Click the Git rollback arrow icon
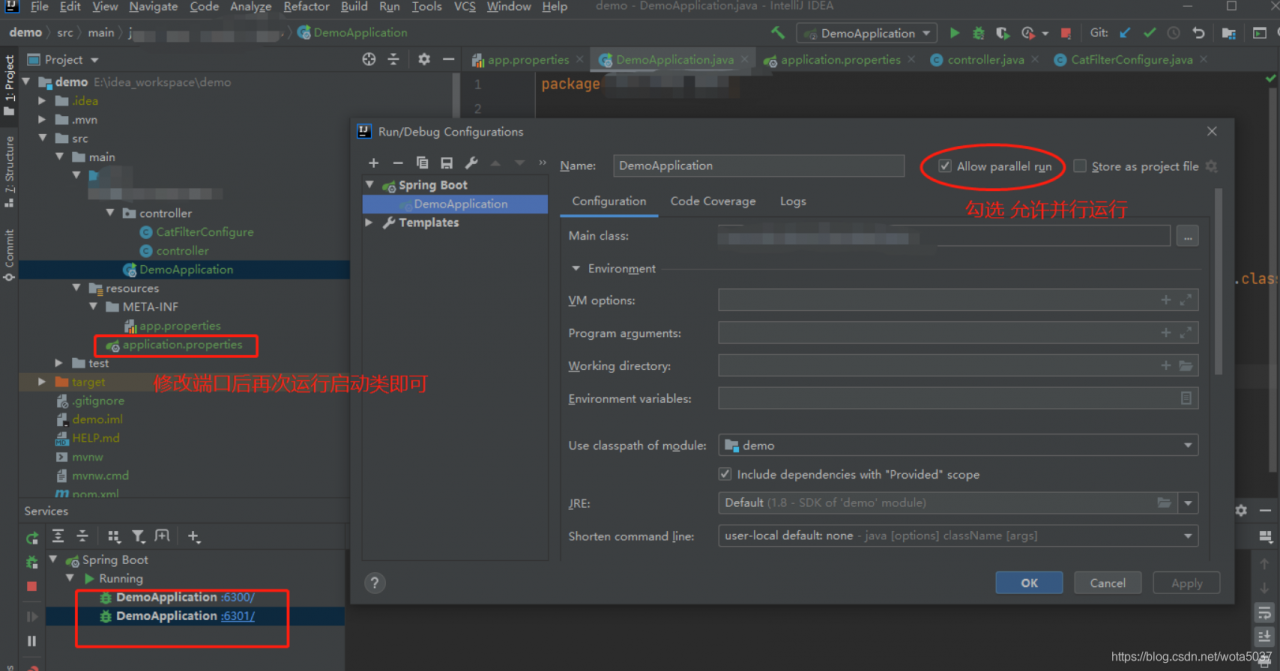 click(x=1198, y=33)
